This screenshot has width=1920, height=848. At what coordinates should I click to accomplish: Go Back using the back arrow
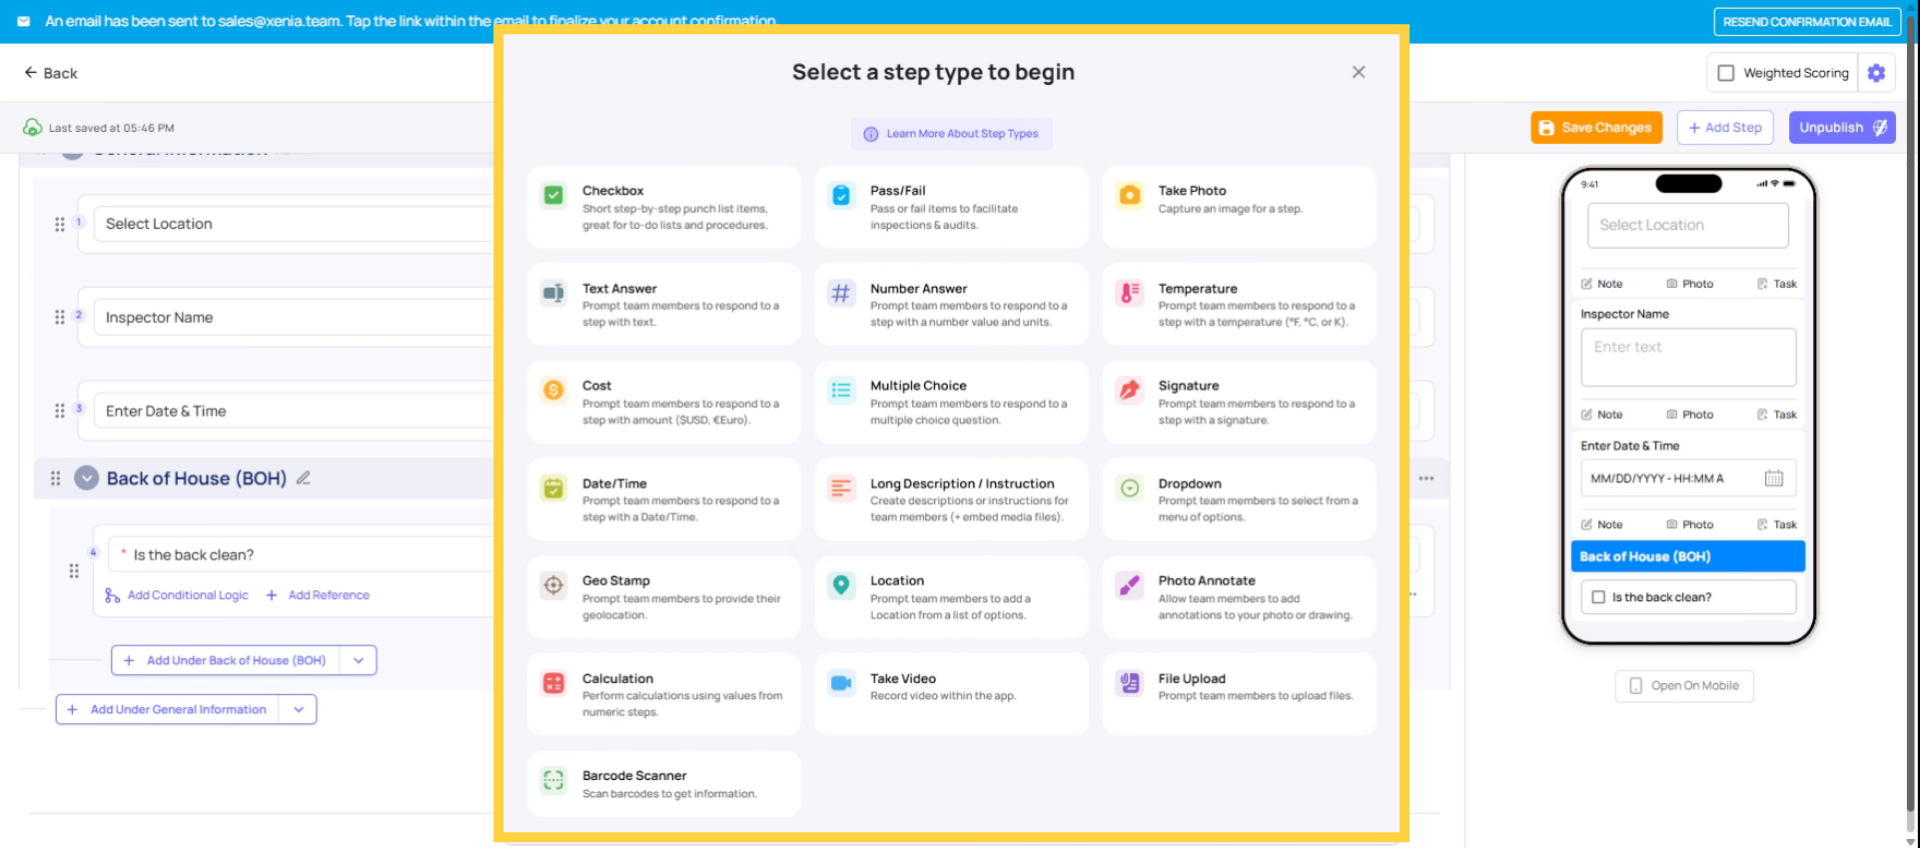click(50, 73)
